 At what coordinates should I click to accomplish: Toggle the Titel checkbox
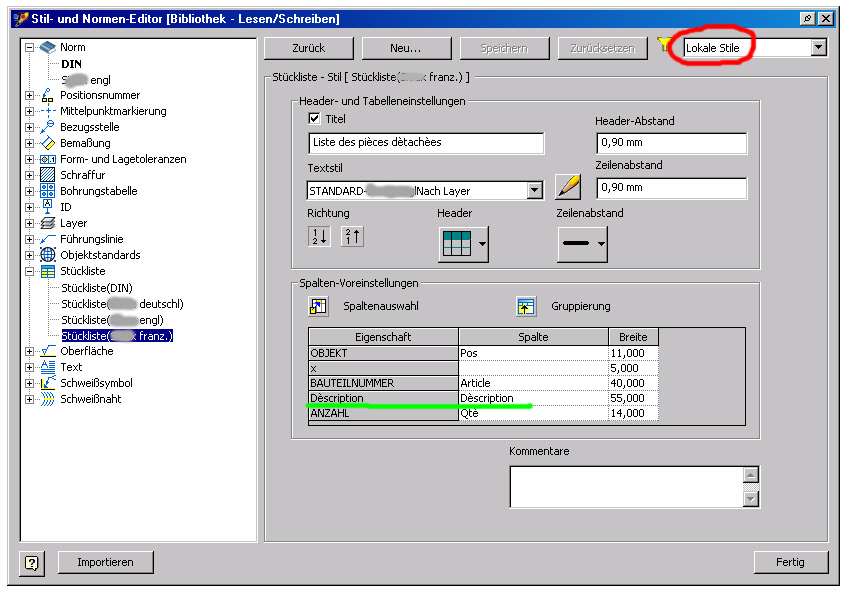pyautogui.click(x=314, y=119)
